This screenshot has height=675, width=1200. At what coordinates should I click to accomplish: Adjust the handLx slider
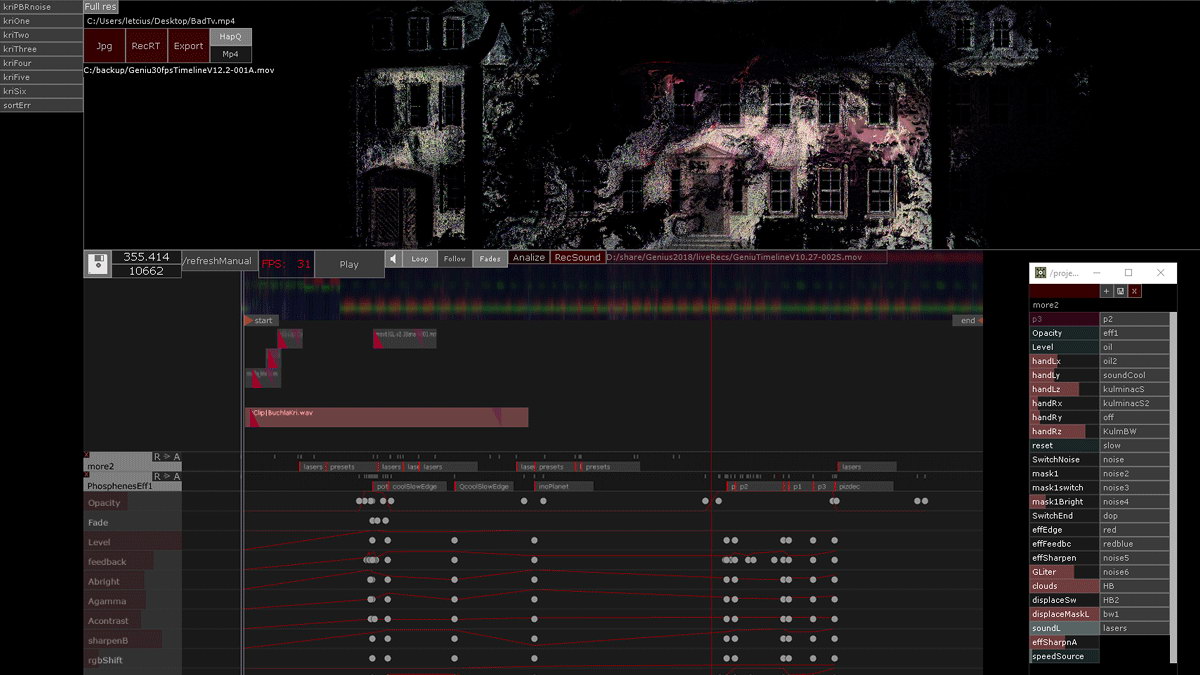[1064, 361]
